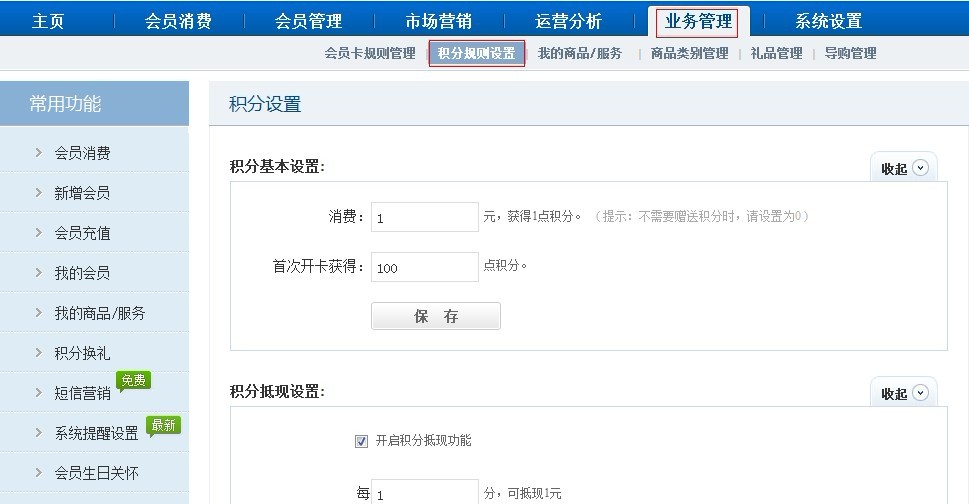Collapse the 积分抵现设置 section with 收起

coord(904,394)
